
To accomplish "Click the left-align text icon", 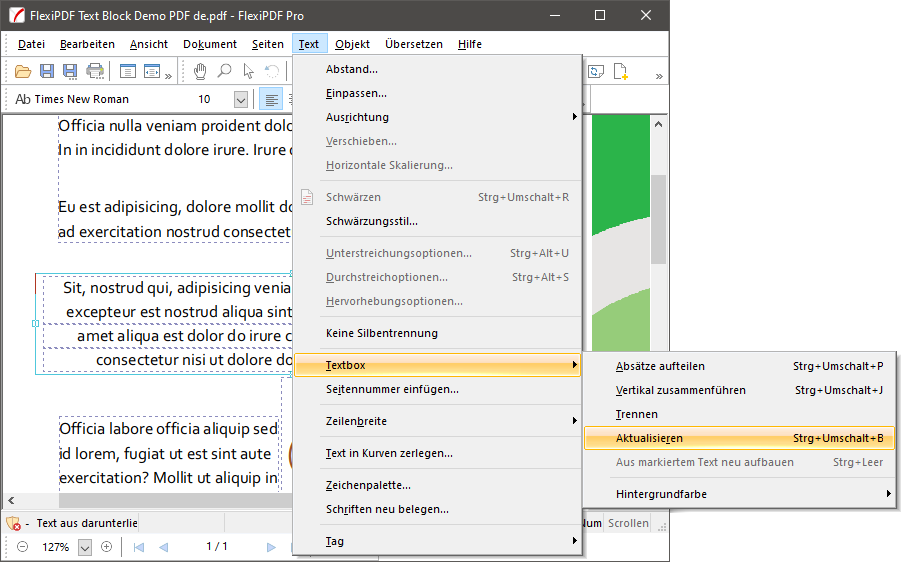I will 271,99.
